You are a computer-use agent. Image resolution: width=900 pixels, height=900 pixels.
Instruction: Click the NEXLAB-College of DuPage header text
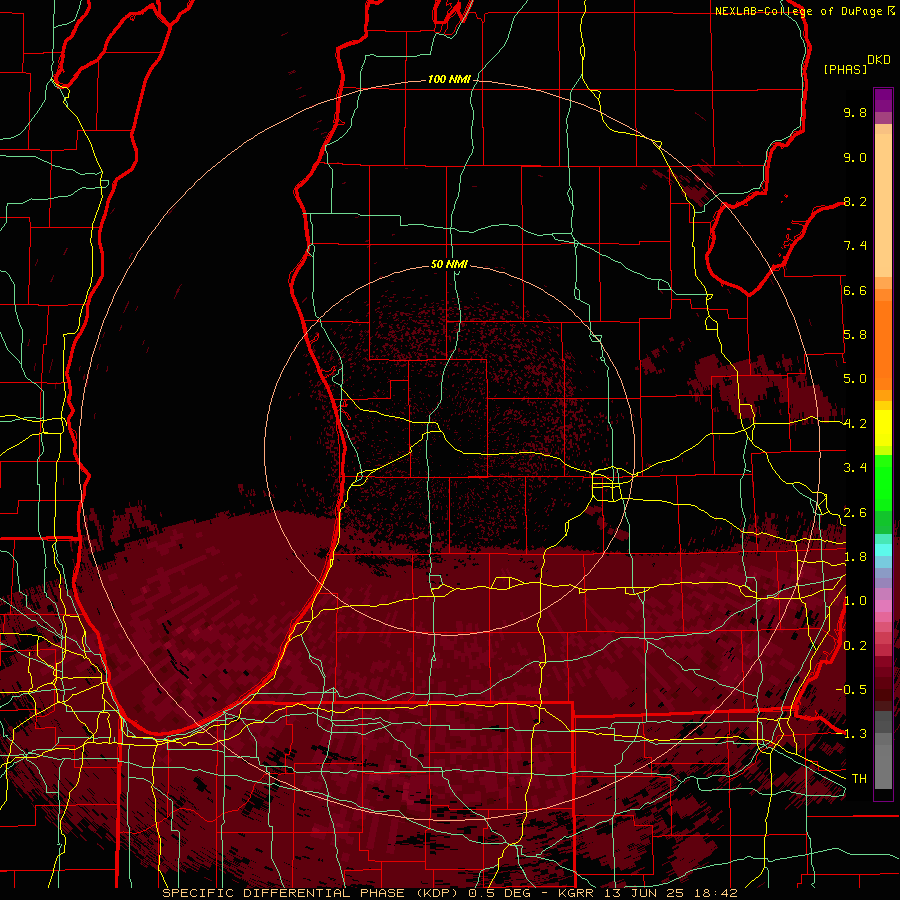798,11
